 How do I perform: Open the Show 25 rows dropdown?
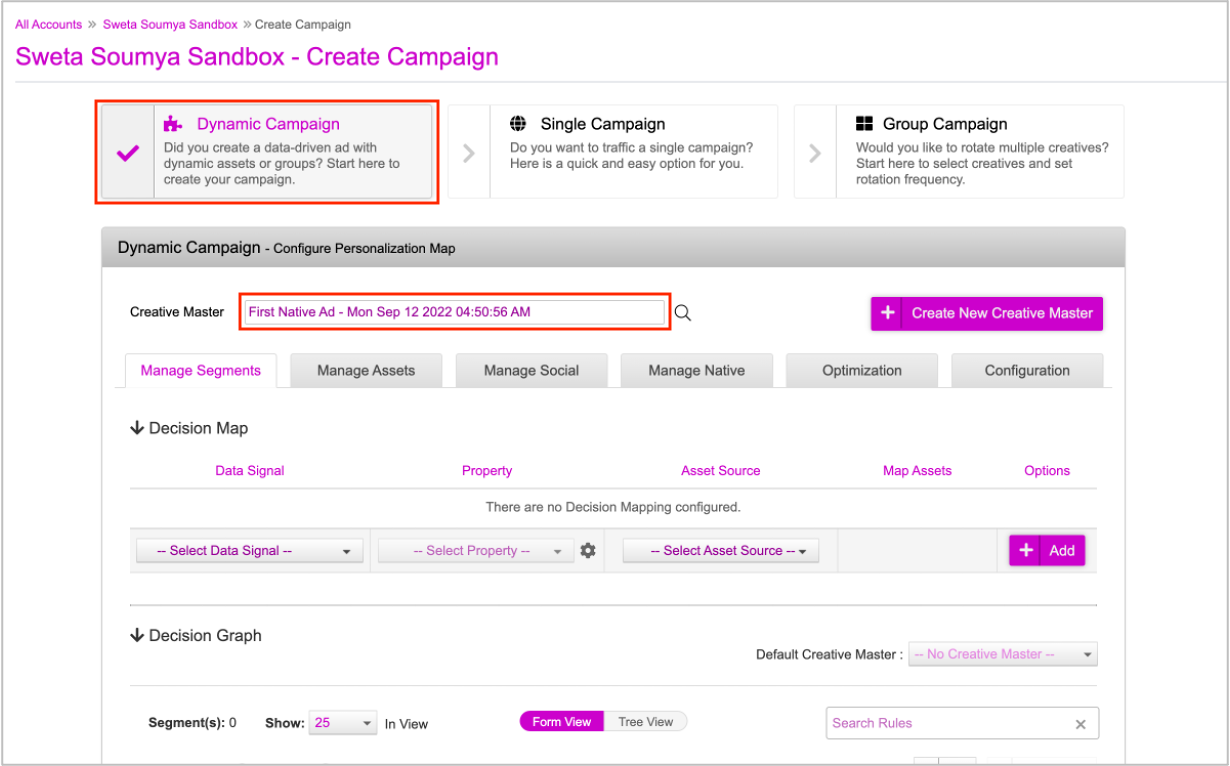pos(343,723)
